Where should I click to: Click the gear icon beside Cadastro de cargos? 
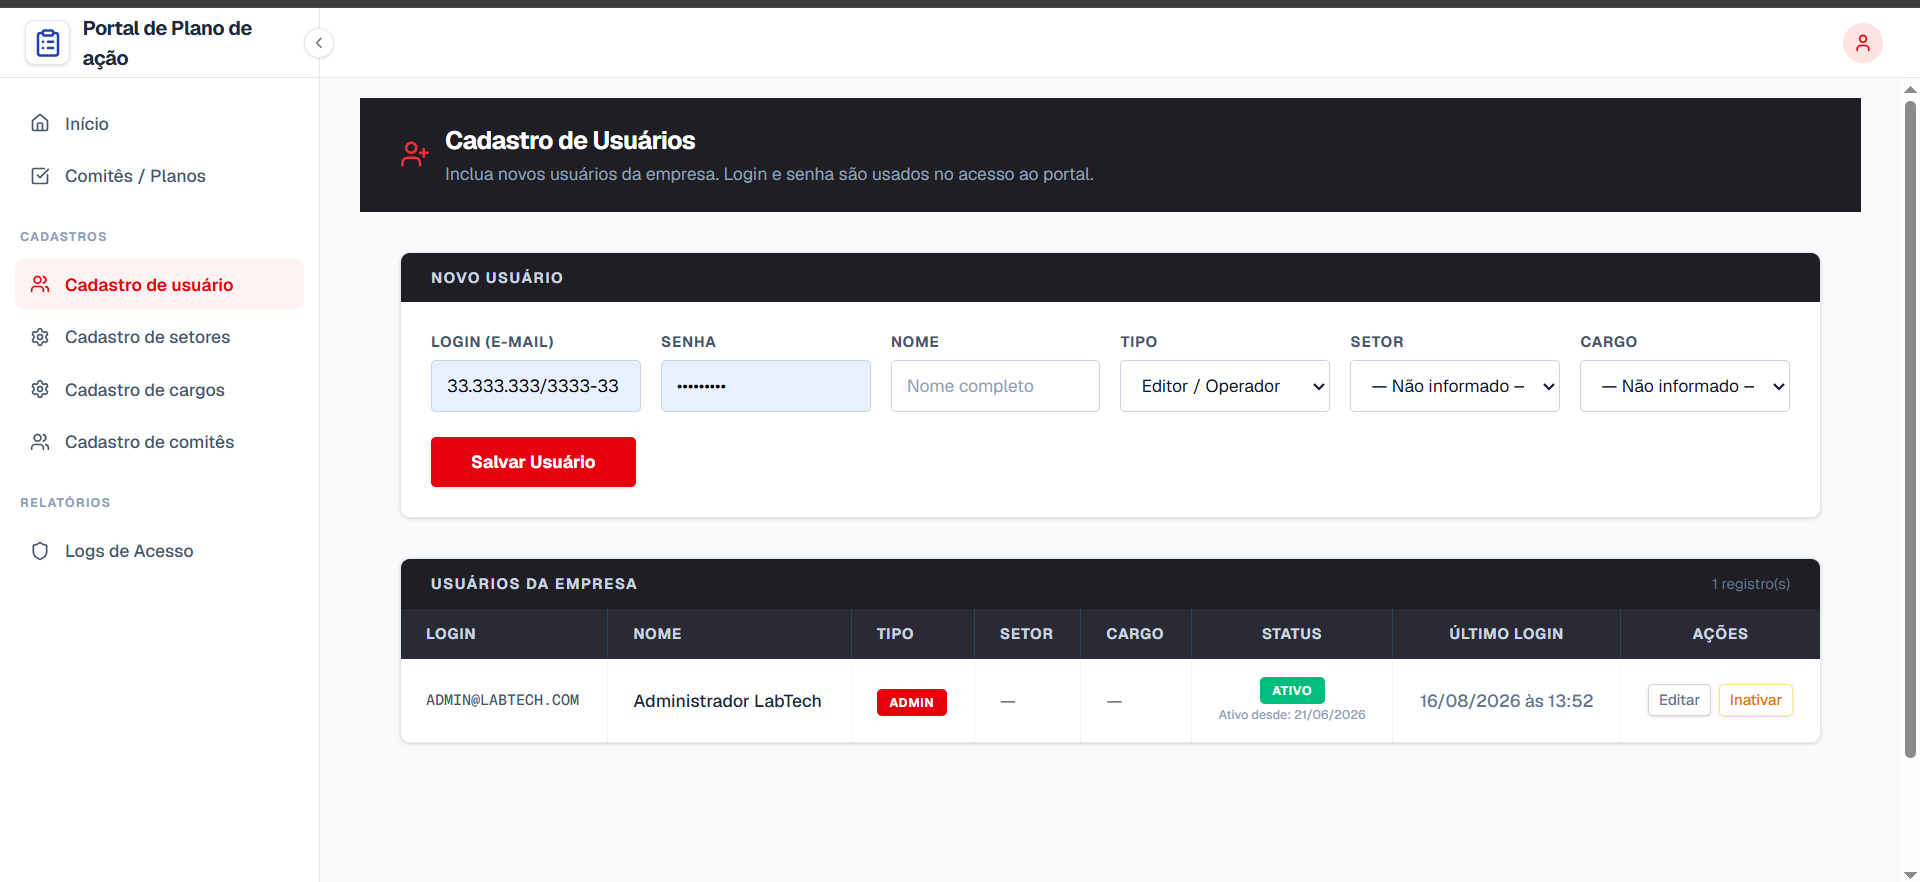[40, 389]
